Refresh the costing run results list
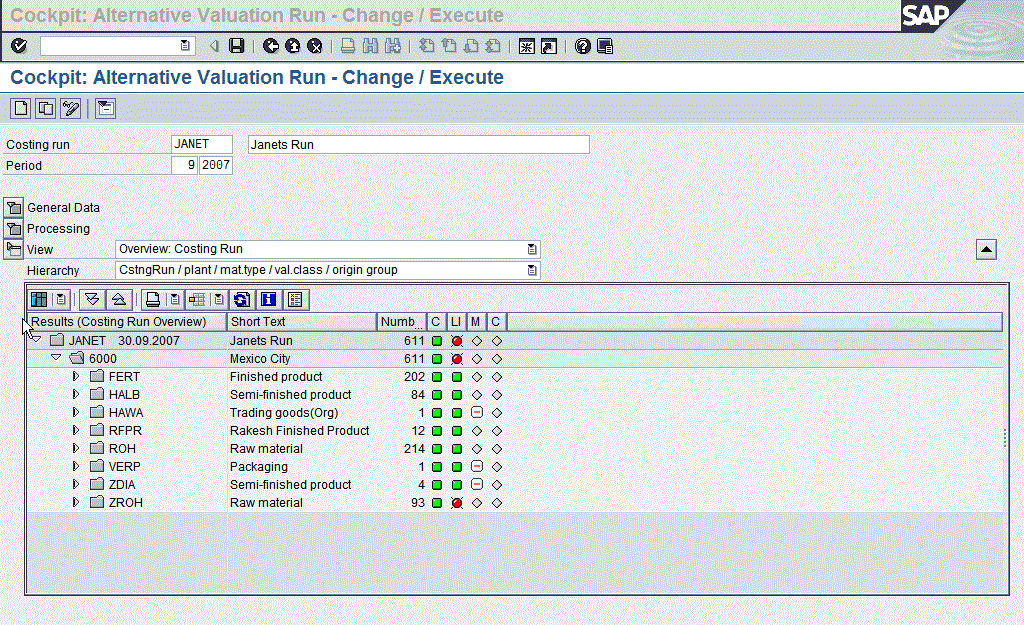Screen dimensions: 1024x625 pyautogui.click(x=242, y=299)
